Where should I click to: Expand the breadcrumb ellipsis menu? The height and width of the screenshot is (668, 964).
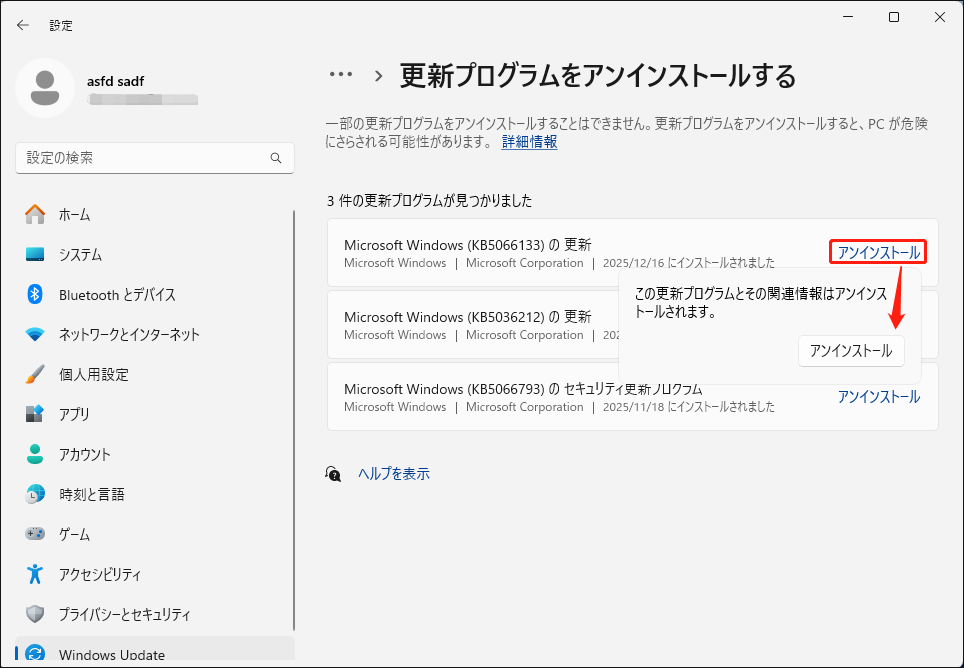[341, 74]
